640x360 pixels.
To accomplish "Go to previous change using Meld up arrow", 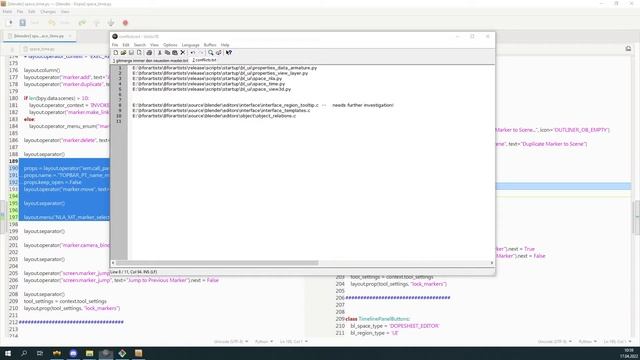I will pos(96,23).
